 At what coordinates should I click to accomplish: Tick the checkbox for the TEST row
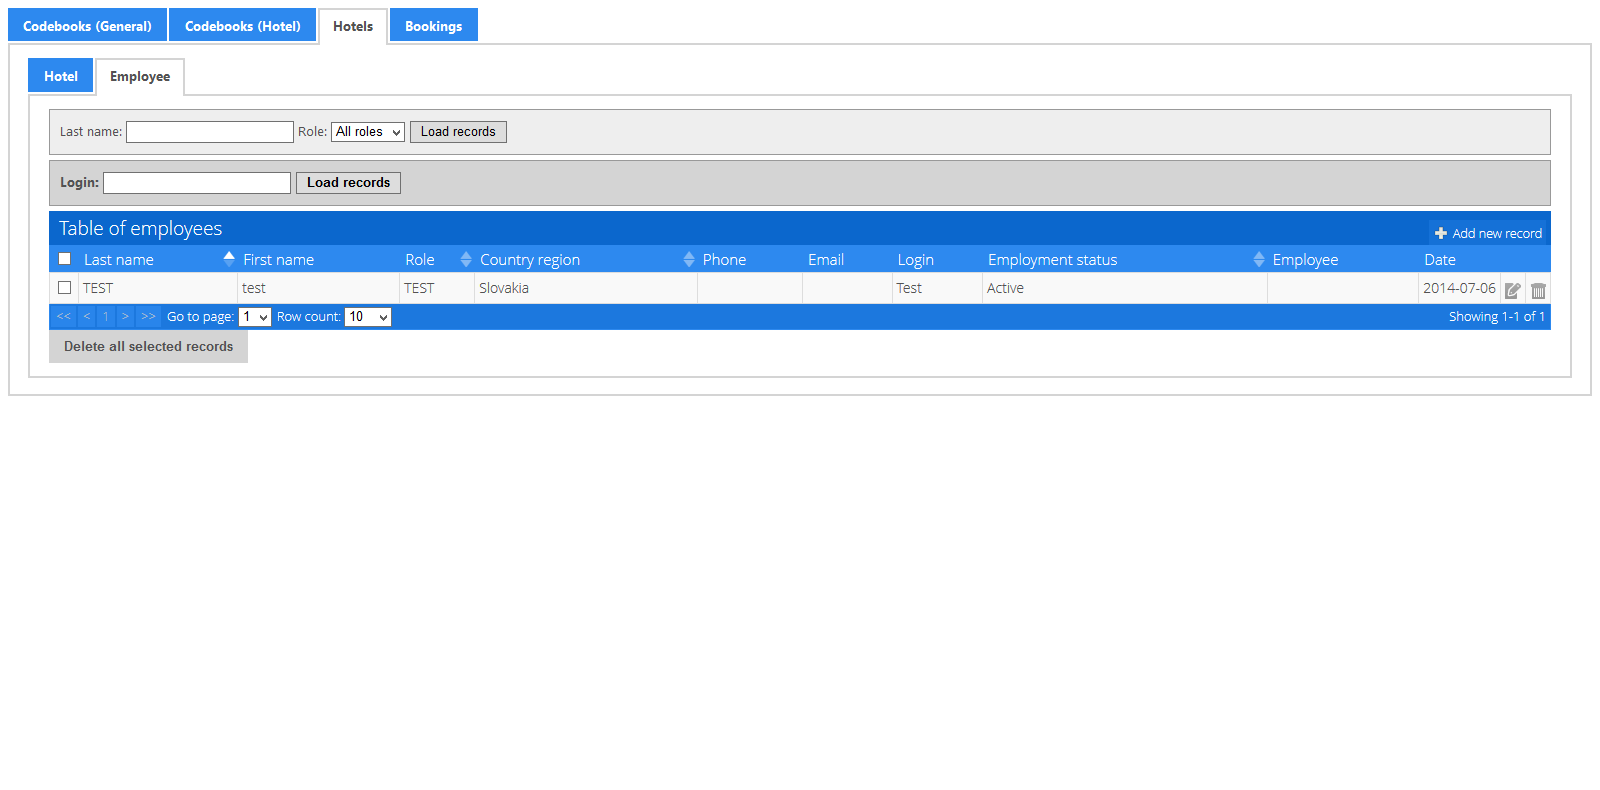[x=65, y=287]
